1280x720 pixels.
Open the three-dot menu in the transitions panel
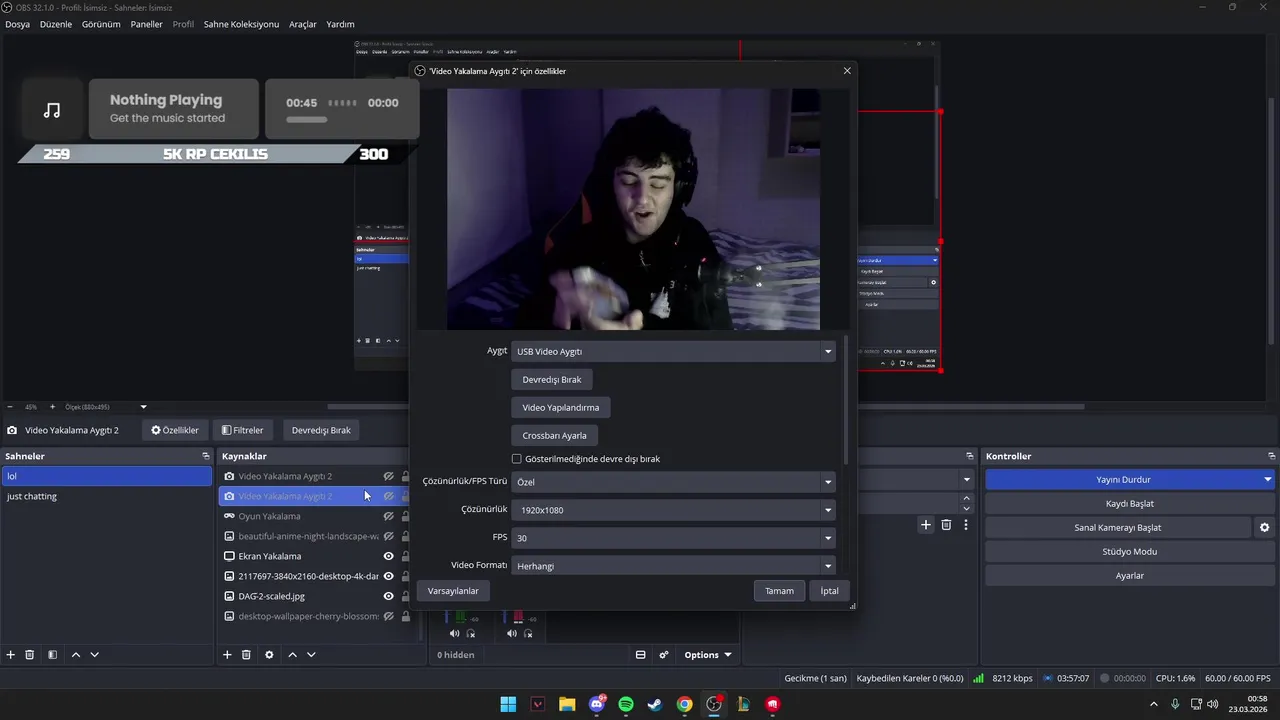[x=966, y=525]
